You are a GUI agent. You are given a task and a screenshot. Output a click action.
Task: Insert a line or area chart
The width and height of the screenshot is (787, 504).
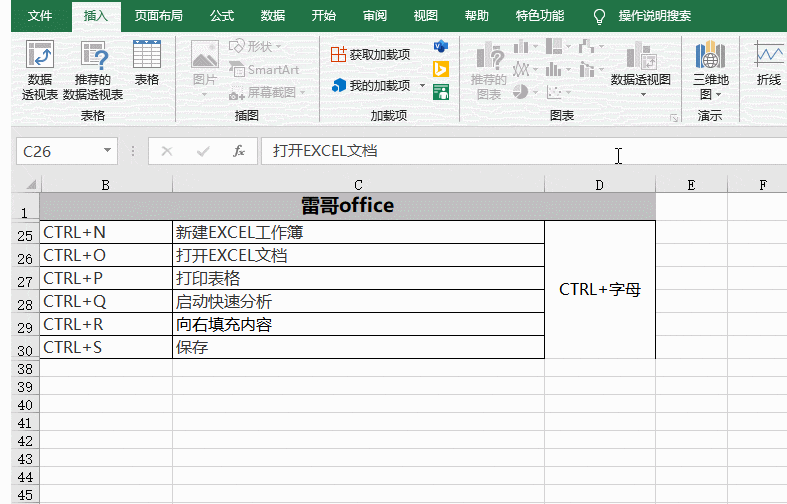tap(525, 69)
